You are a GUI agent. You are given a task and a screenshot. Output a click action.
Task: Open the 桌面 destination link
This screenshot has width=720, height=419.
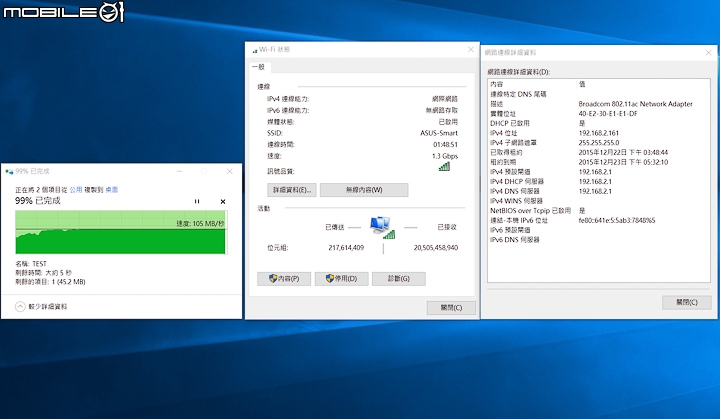[112, 189]
